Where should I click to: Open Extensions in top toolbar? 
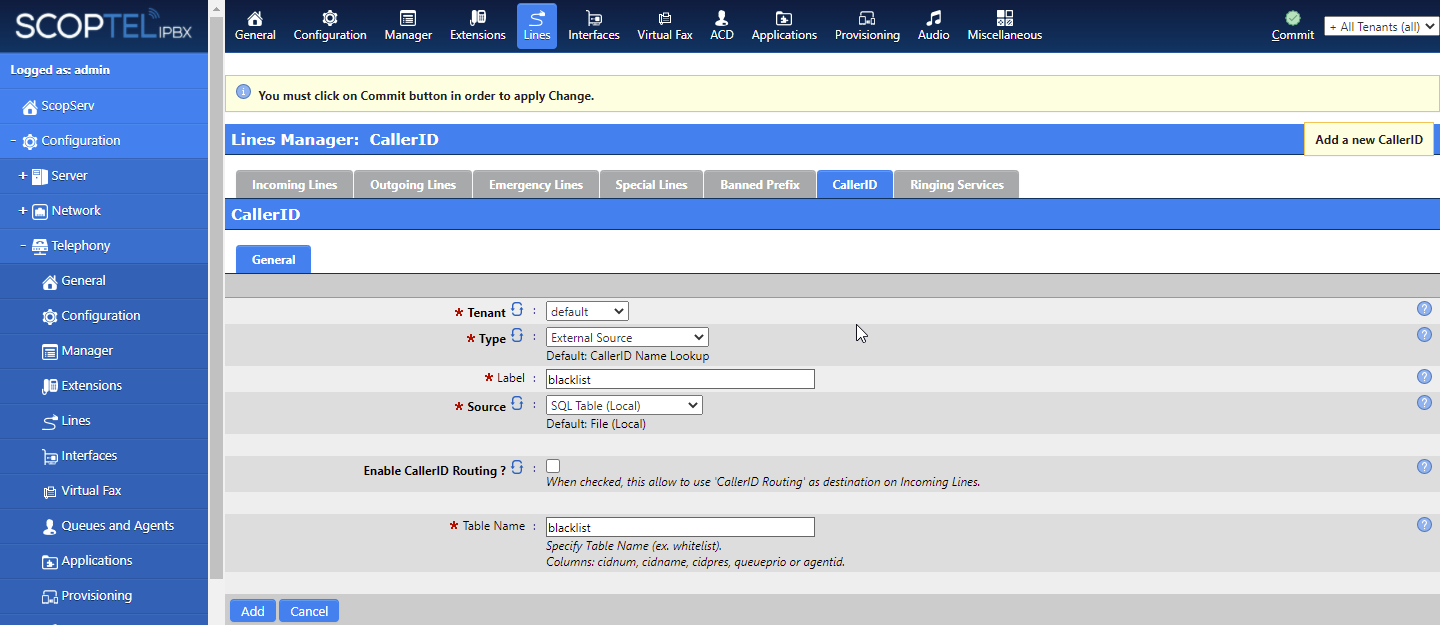click(x=478, y=26)
